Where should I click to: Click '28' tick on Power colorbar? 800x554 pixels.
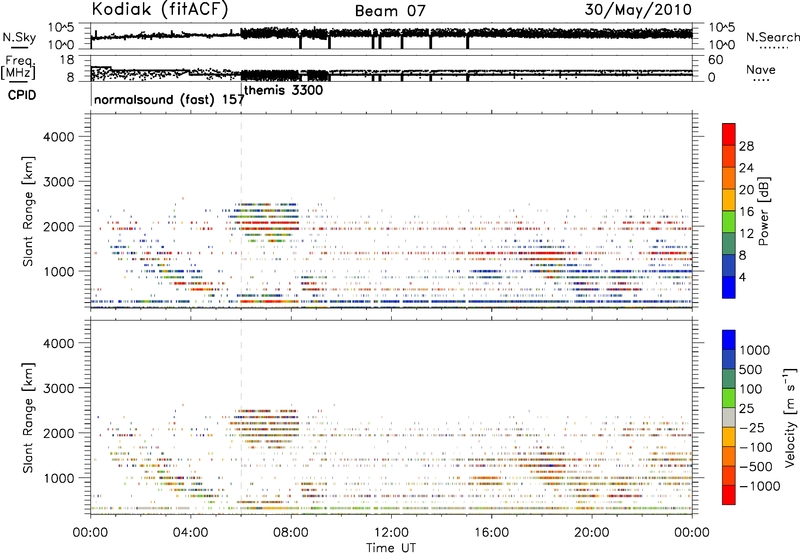click(x=746, y=146)
